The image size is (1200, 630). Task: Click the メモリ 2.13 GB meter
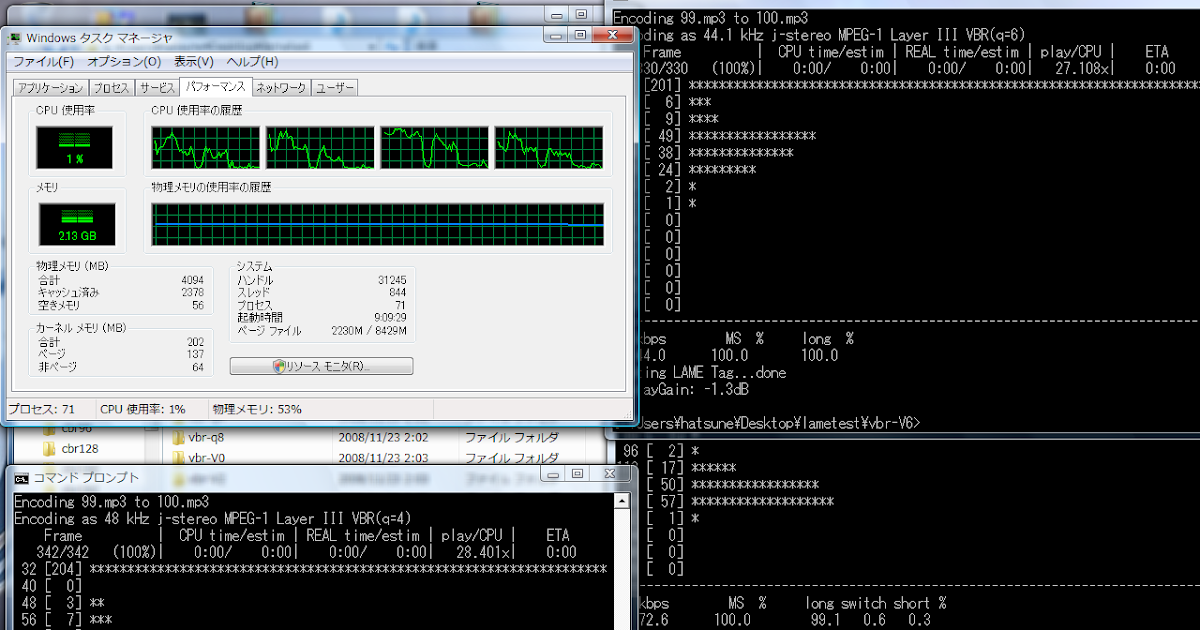[x=77, y=224]
